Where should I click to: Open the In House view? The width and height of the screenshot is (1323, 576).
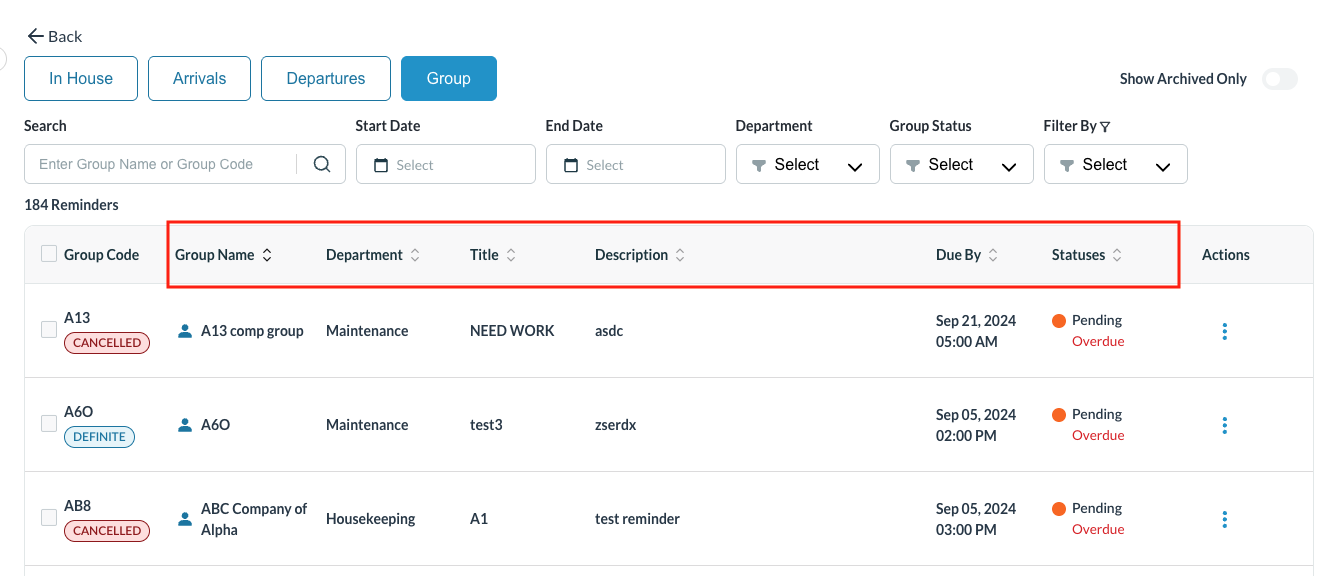click(x=81, y=79)
